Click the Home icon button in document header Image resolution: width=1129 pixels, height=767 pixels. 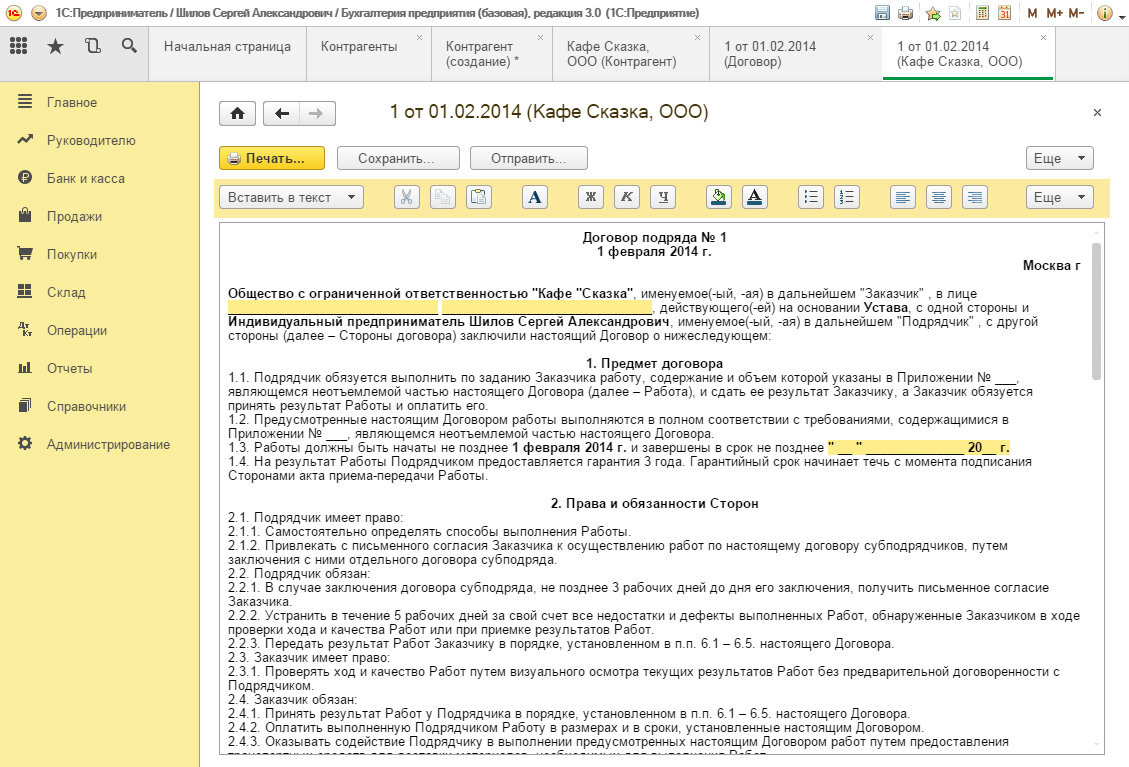237,114
